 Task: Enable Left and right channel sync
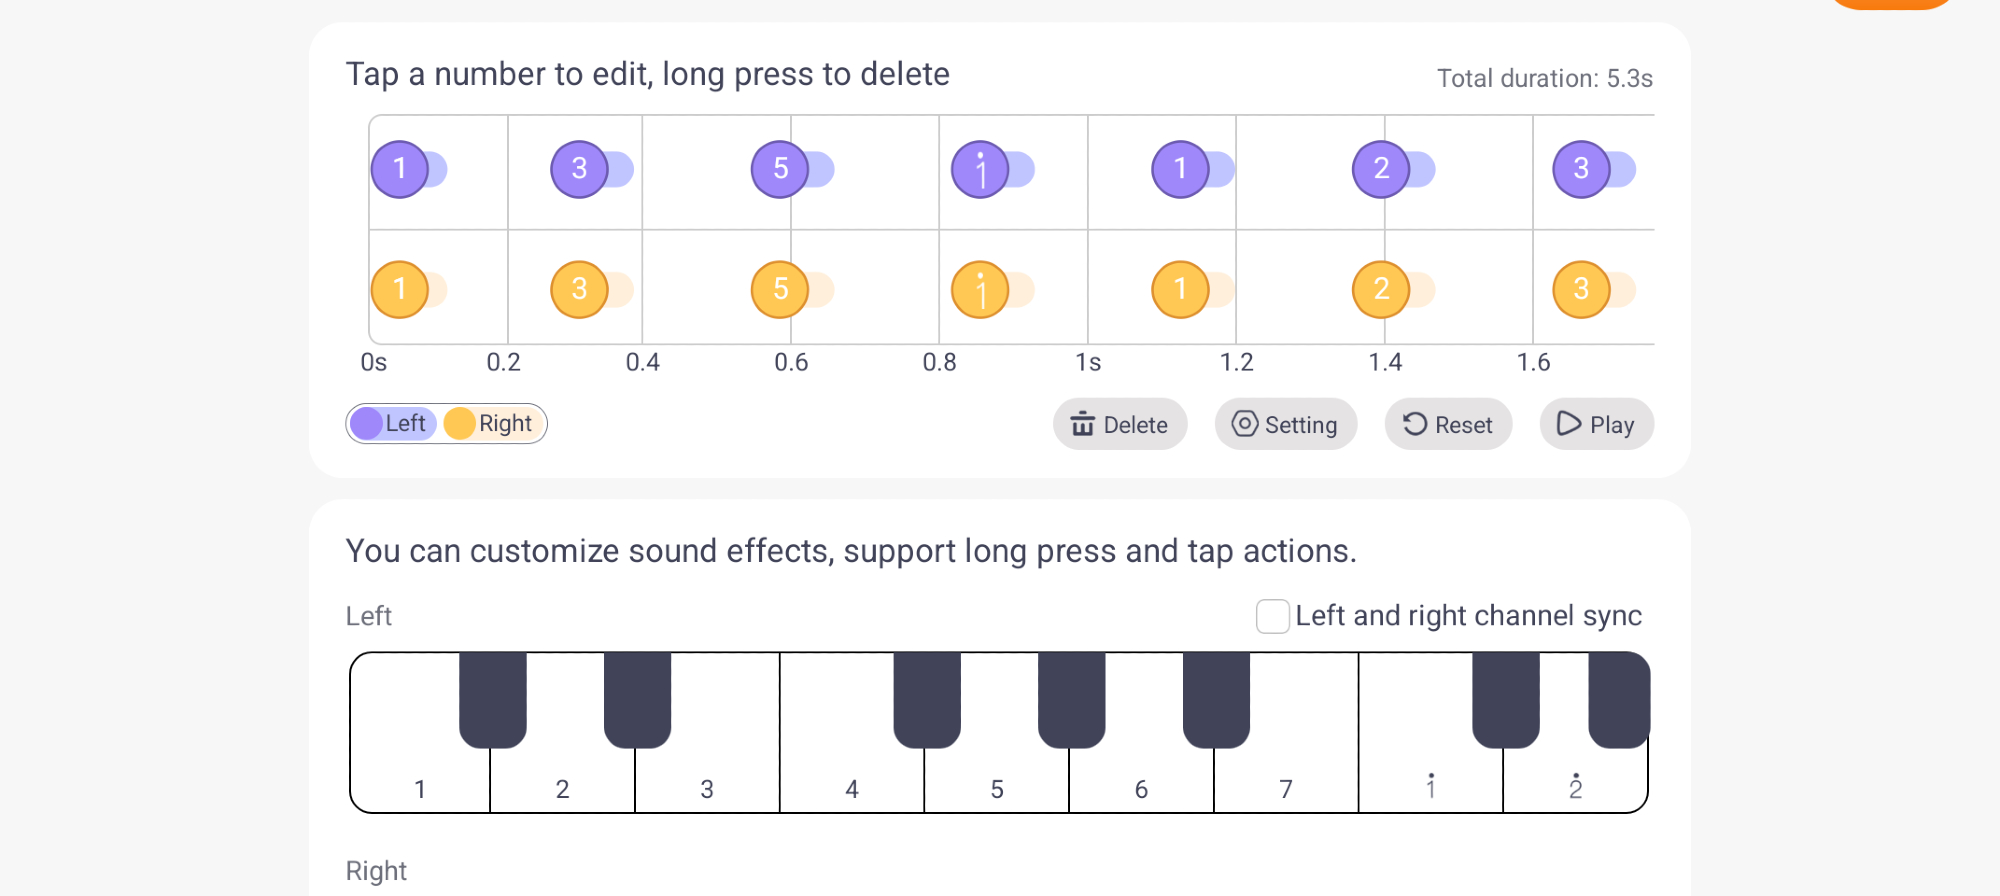point(1273,616)
